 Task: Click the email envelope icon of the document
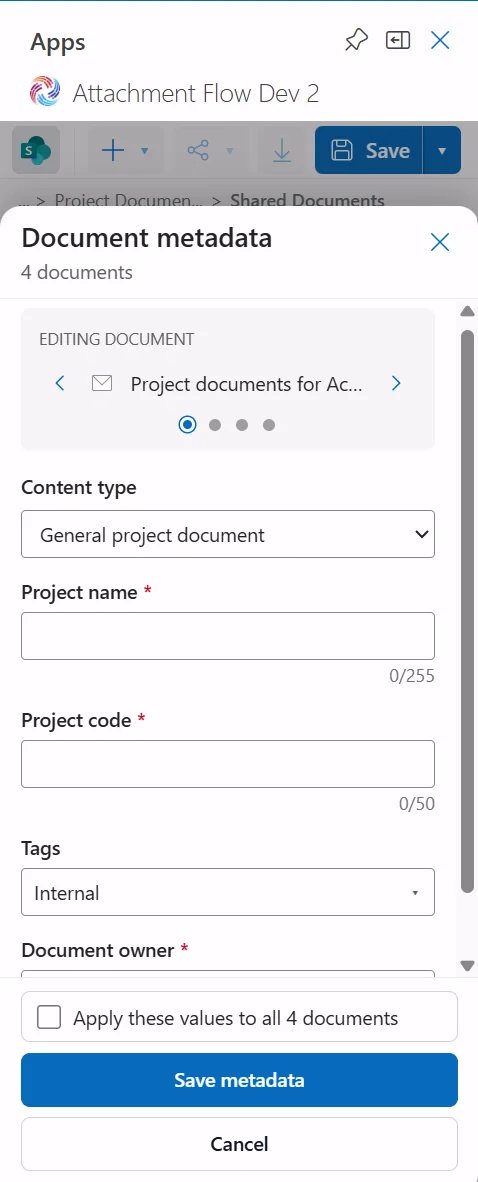[102, 384]
